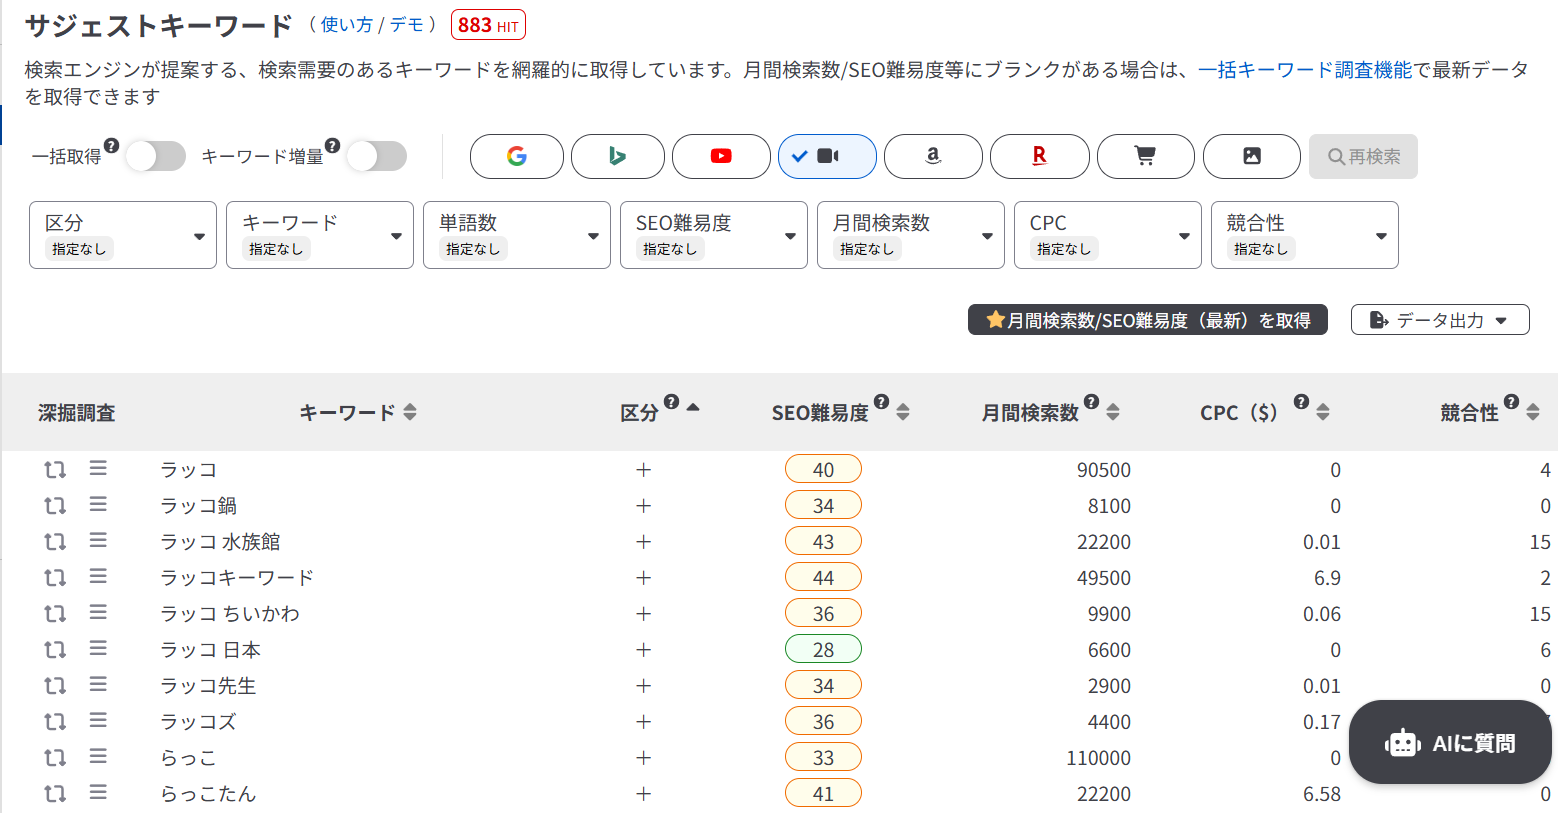Expand the plus sign for ラッコ 水族館

[643, 542]
